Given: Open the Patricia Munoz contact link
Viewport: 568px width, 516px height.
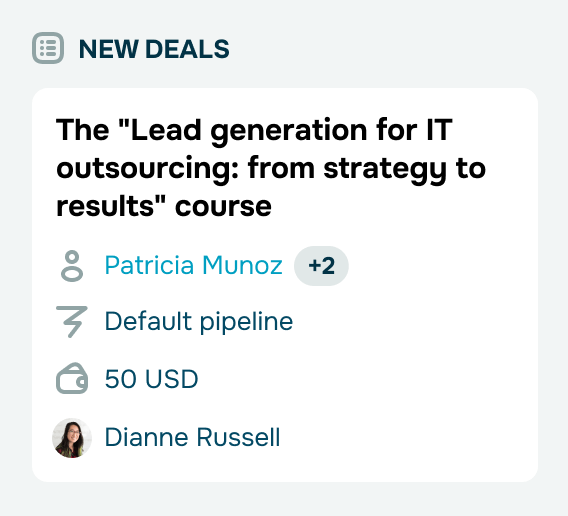Looking at the screenshot, I should pos(193,265).
